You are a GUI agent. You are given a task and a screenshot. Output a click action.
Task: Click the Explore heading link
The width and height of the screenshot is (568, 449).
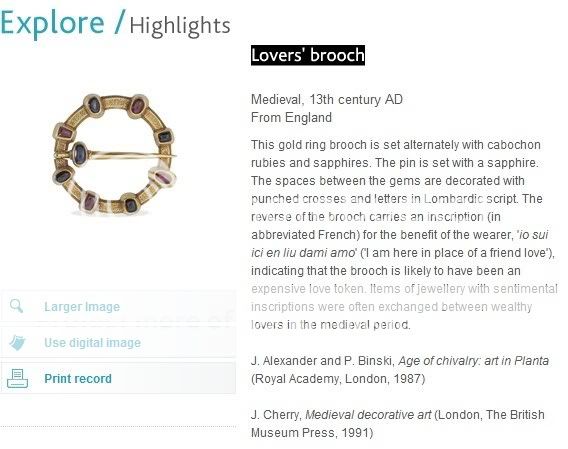click(53, 23)
